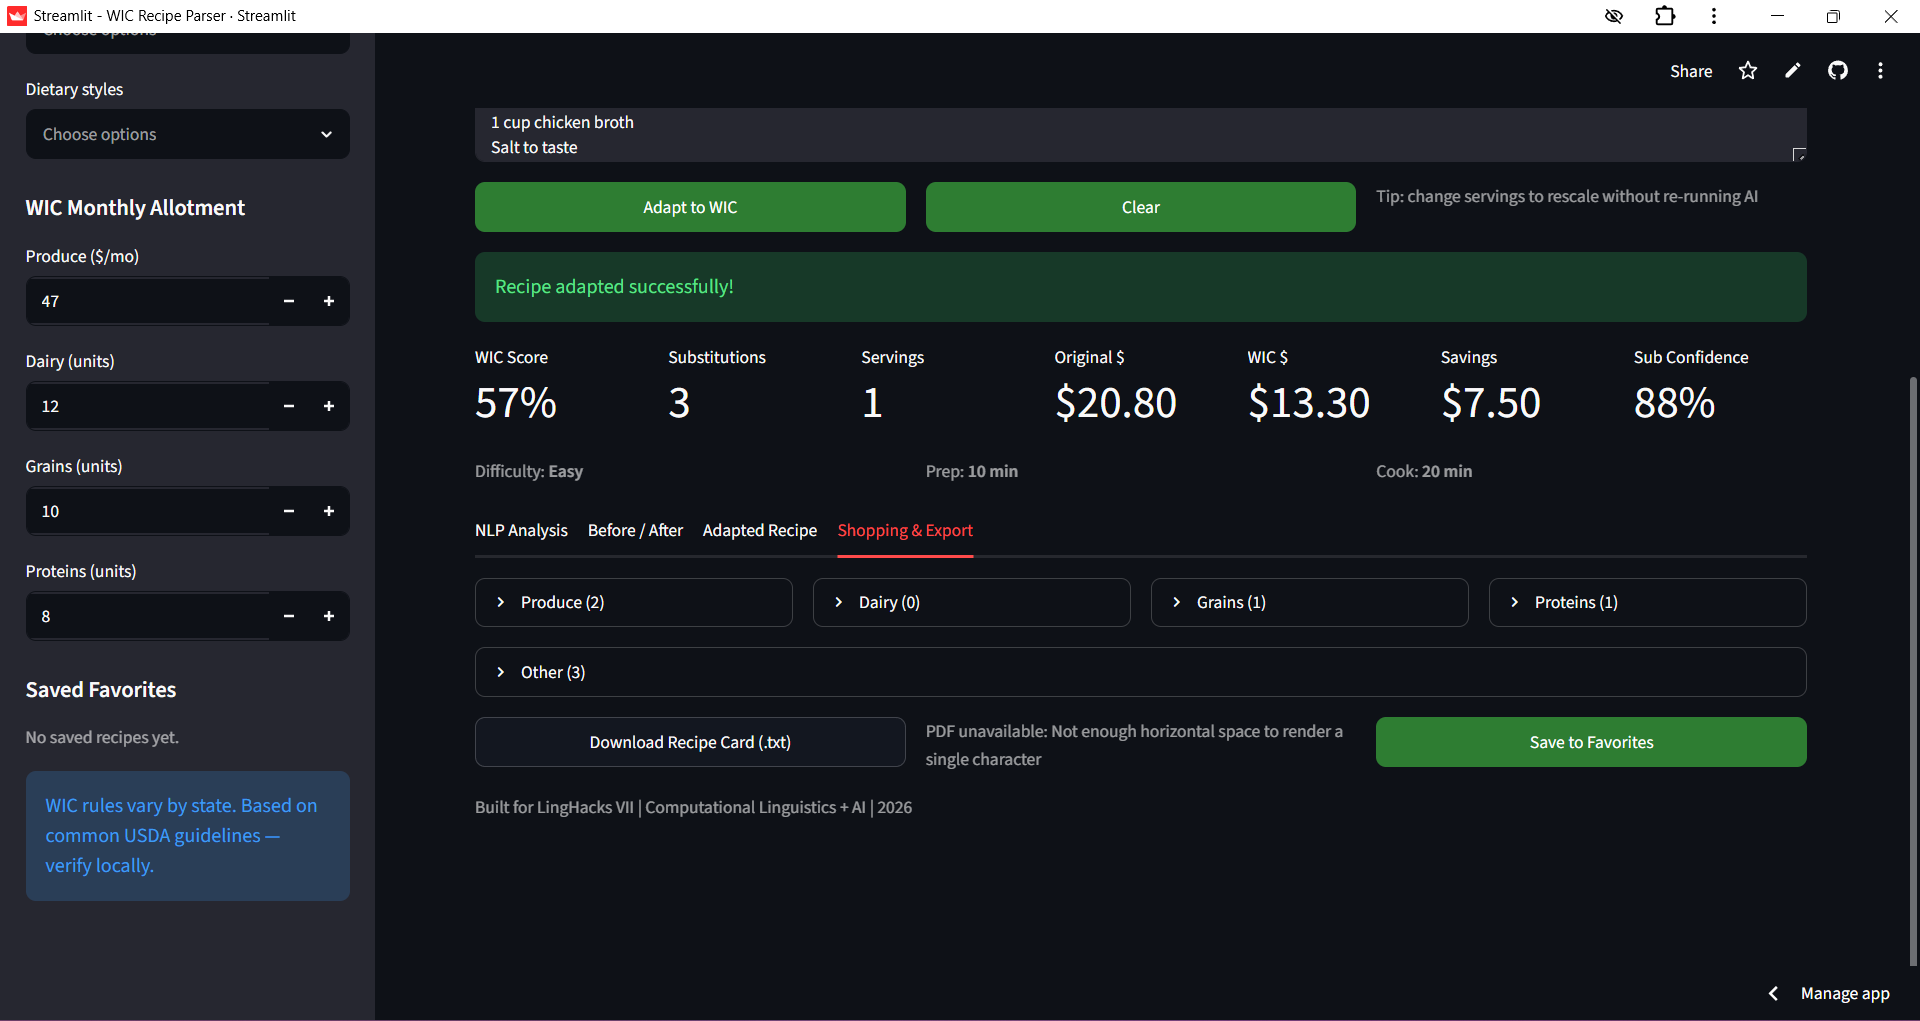1920x1021 pixels.
Task: Click the 'Saved Favorites' heading
Action: tap(101, 690)
